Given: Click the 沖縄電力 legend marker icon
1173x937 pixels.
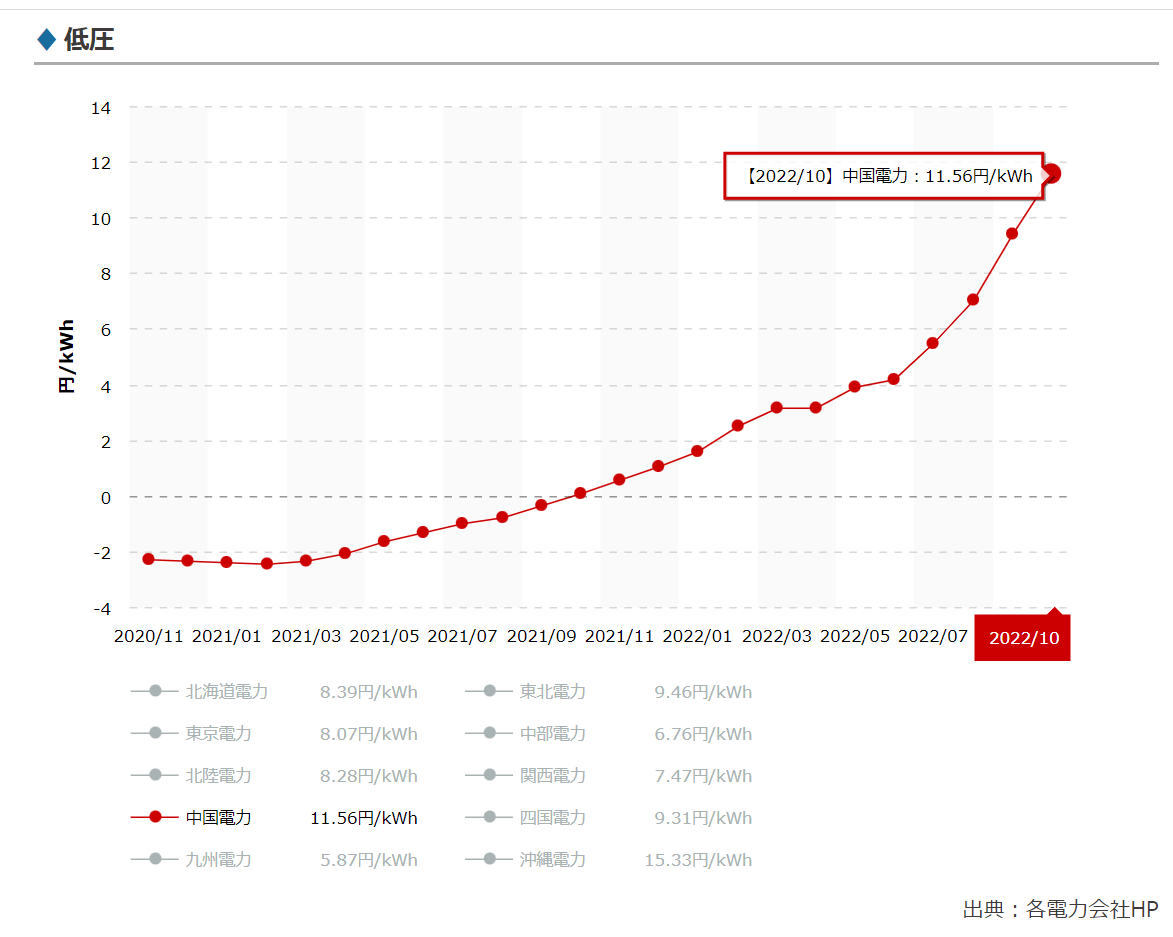Looking at the screenshot, I should point(489,860).
